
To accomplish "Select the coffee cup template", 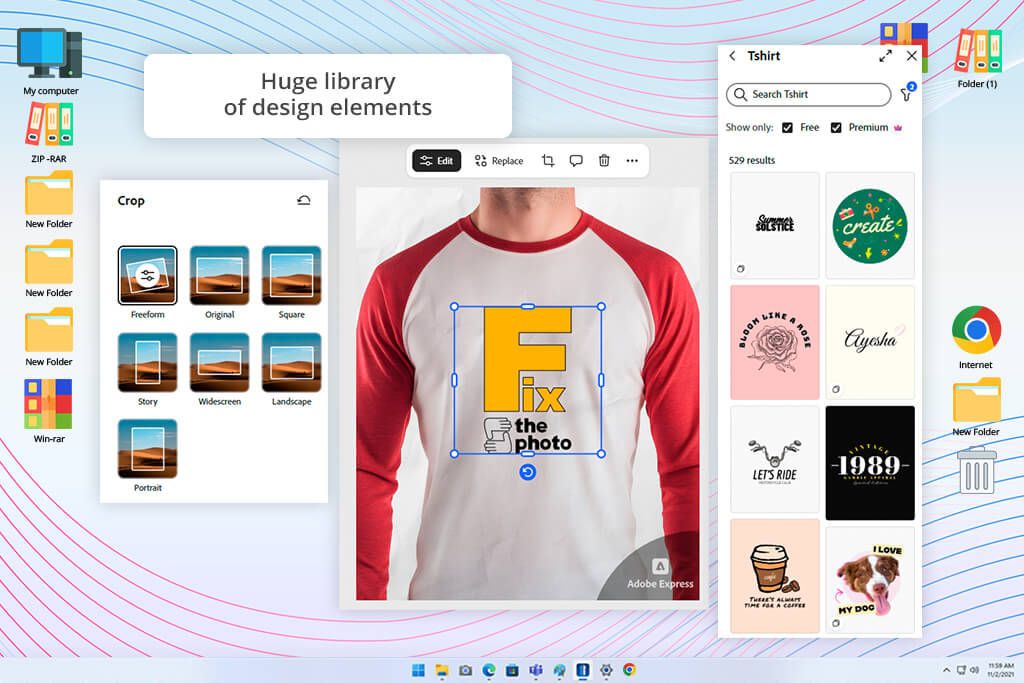I will pyautogui.click(x=775, y=576).
